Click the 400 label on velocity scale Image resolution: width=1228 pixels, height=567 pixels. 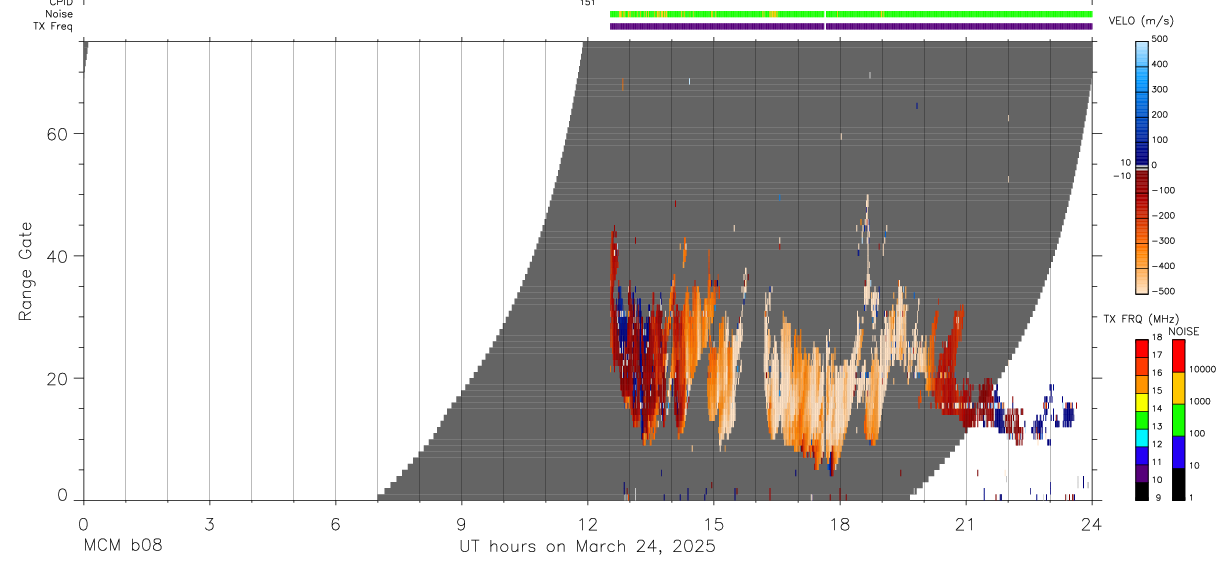(1161, 64)
